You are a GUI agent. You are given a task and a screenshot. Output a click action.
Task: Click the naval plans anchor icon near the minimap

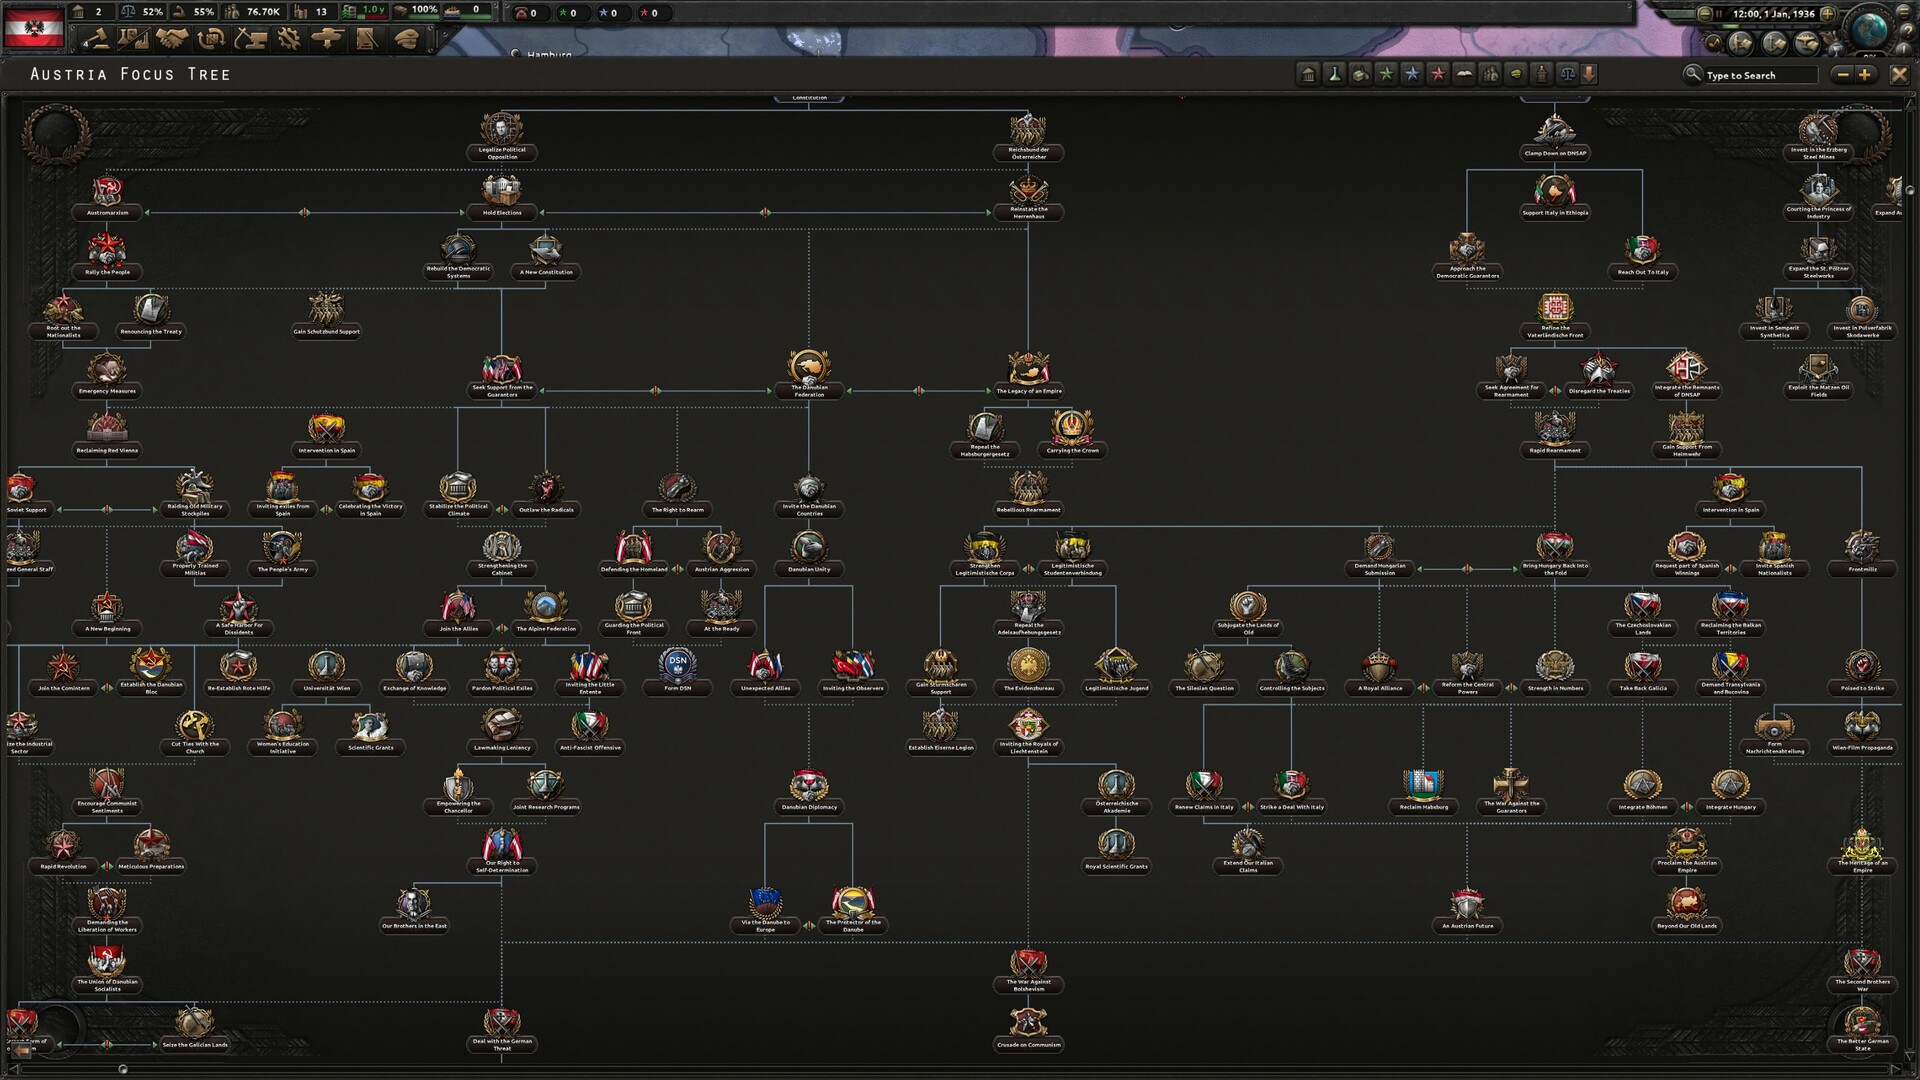click(1772, 44)
